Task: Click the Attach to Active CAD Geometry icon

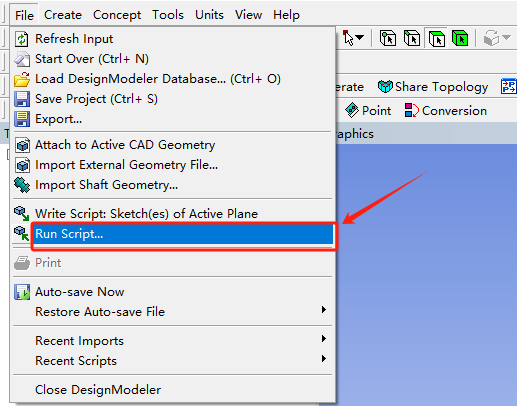Action: [x=22, y=145]
